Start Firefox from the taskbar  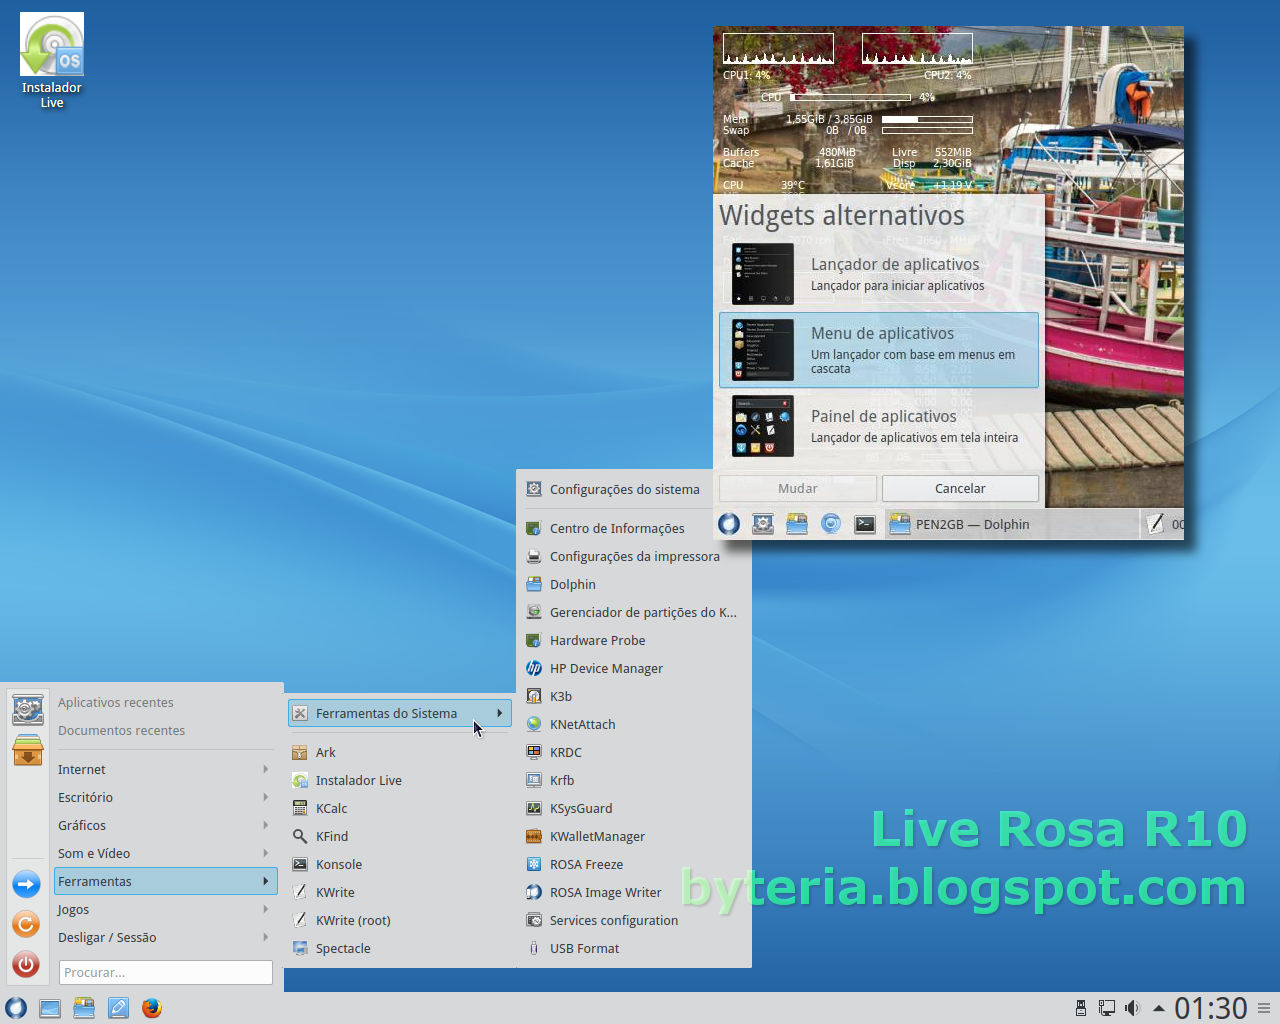pos(151,1008)
